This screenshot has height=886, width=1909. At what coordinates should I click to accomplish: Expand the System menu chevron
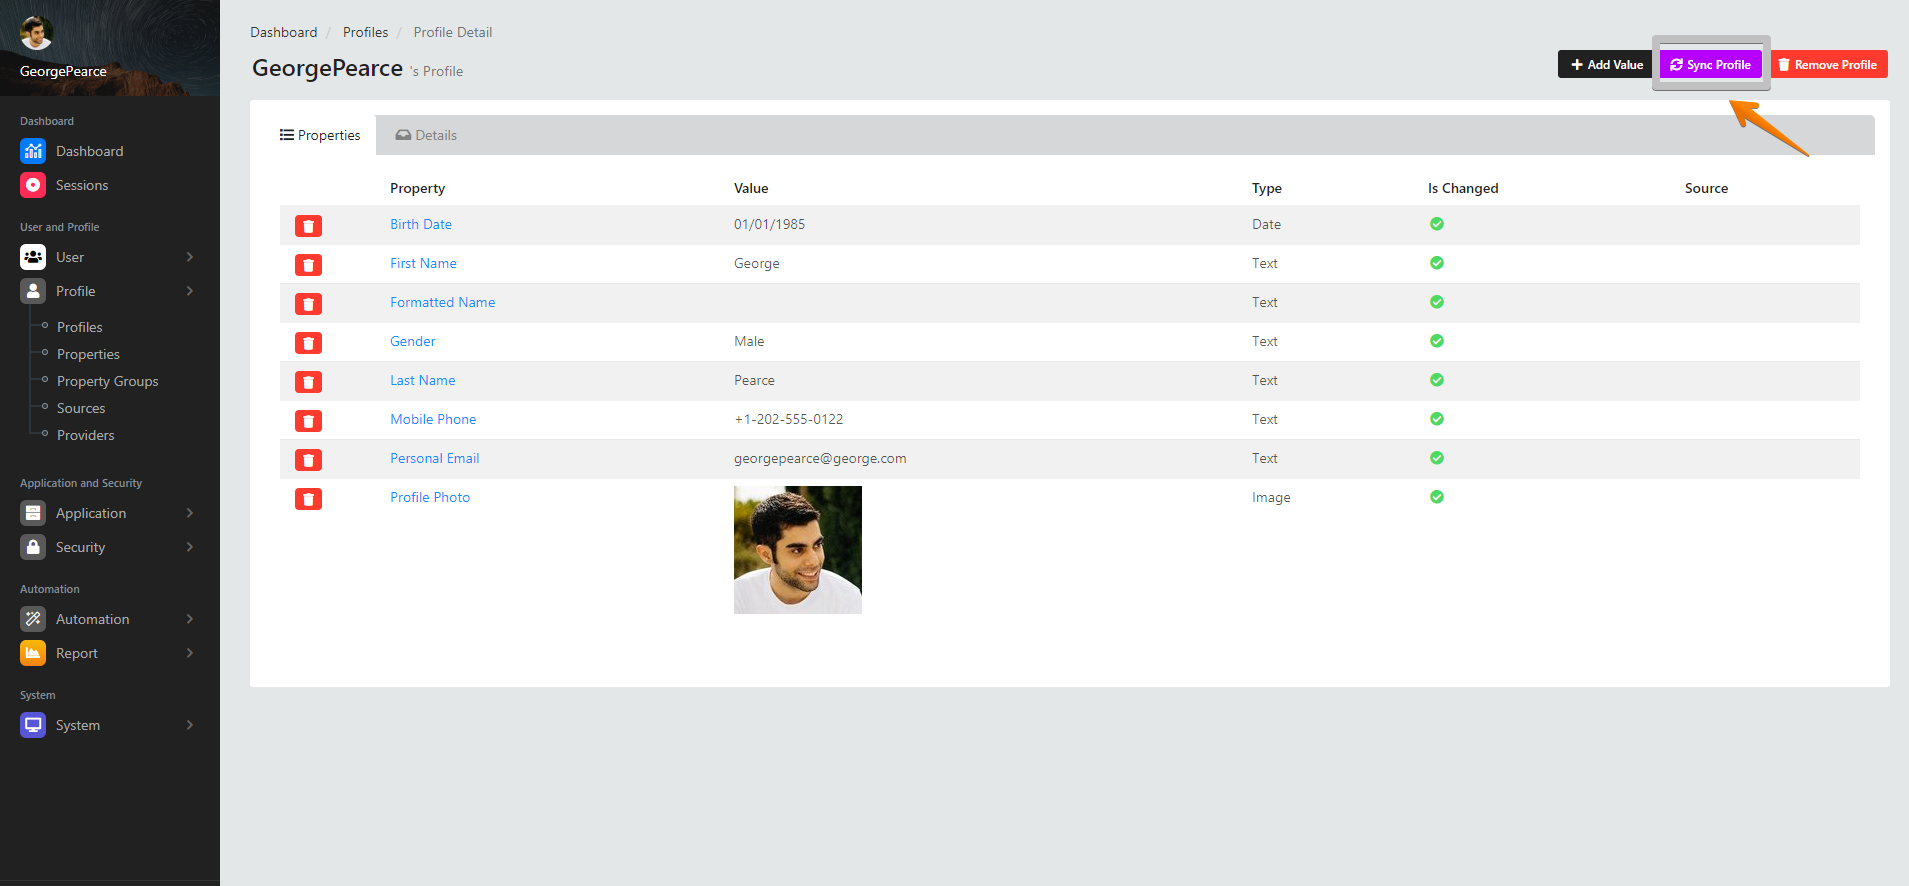coord(190,725)
